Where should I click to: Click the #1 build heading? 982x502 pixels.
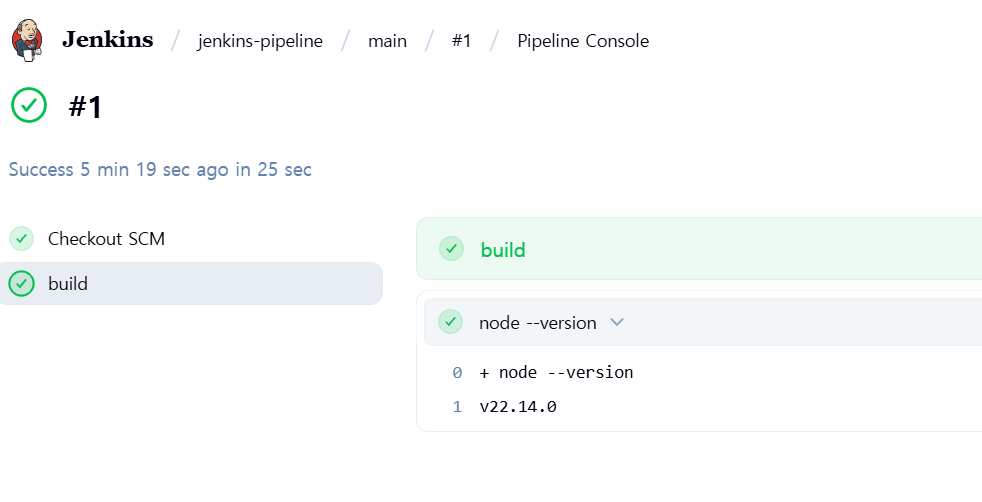85,106
